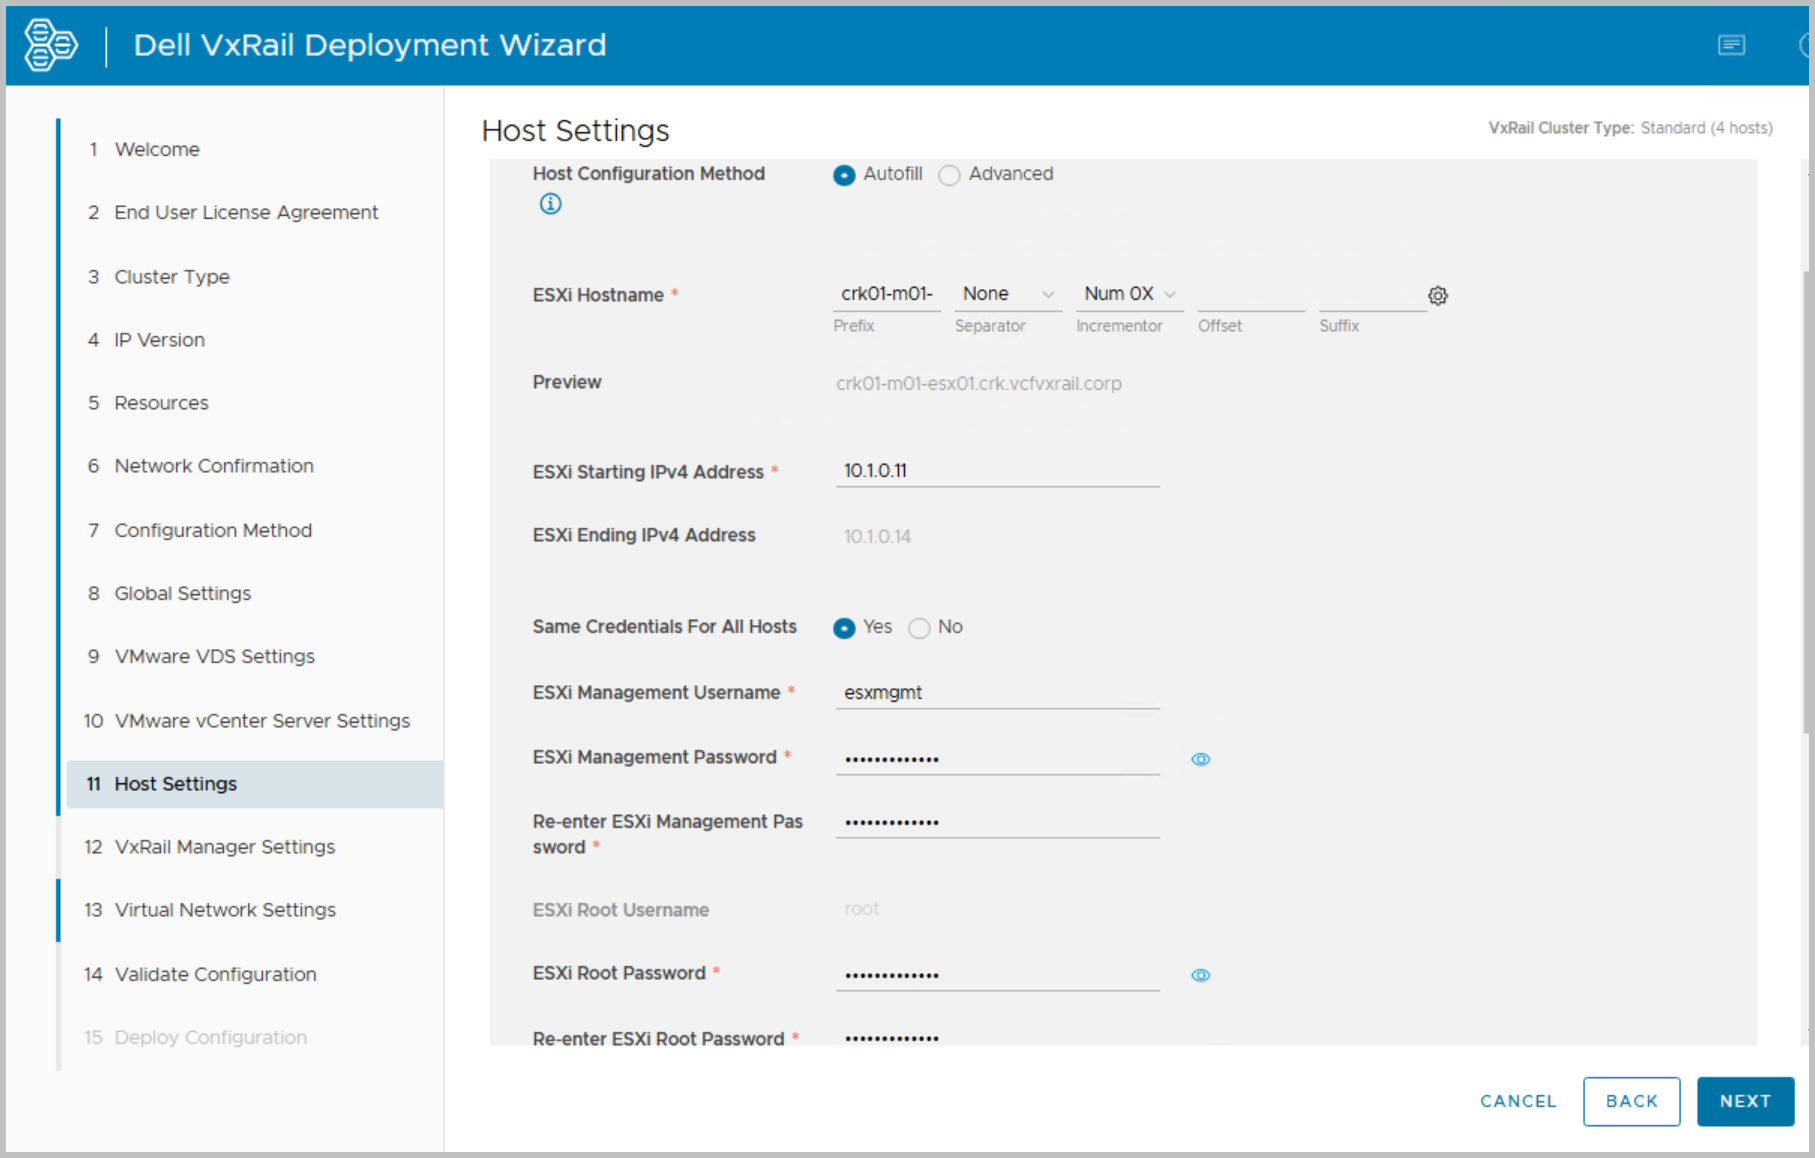The width and height of the screenshot is (1815, 1158).
Task: Go to Global Settings step
Action: point(182,594)
